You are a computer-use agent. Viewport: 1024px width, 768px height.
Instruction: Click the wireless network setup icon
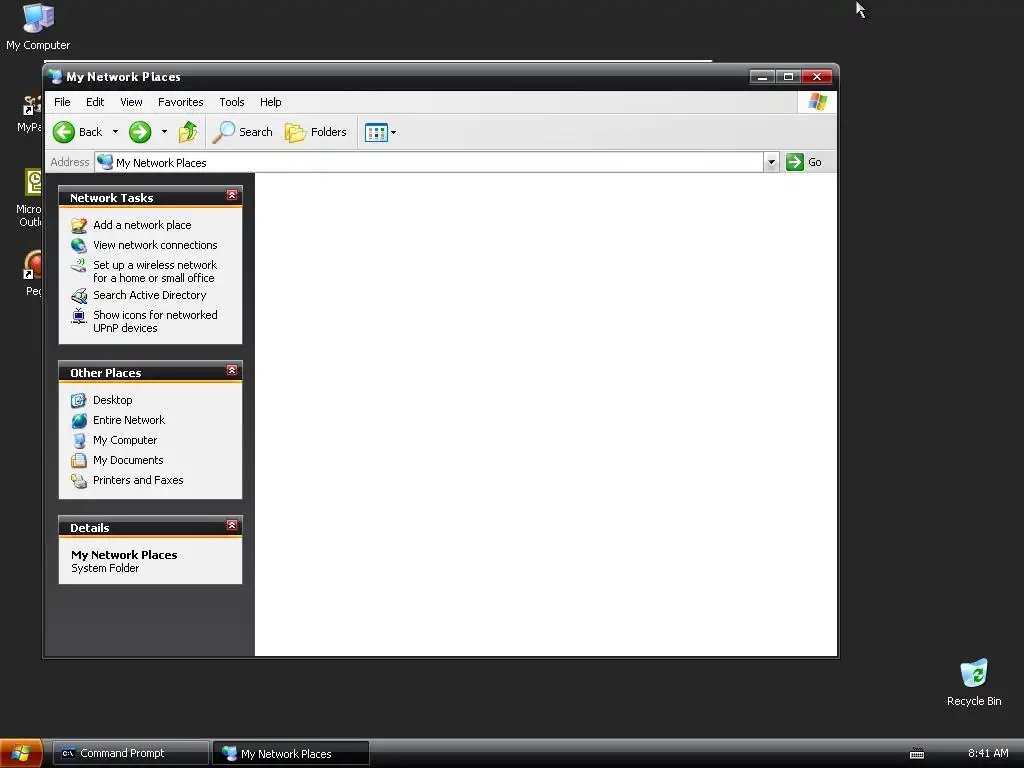pyautogui.click(x=79, y=265)
